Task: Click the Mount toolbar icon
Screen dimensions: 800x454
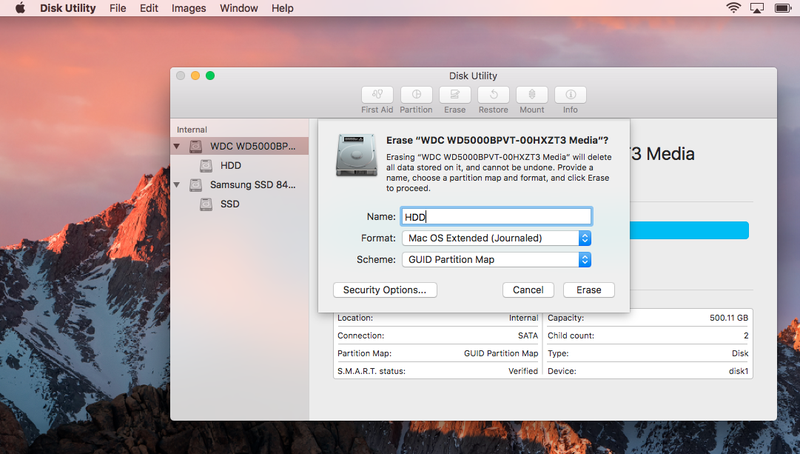Action: point(532,95)
